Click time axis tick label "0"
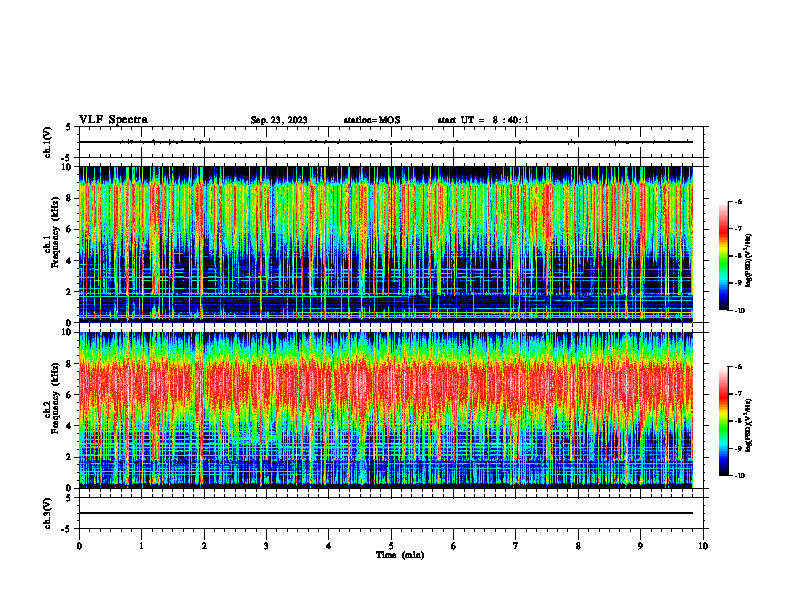The height and width of the screenshot is (612, 792). [79, 546]
